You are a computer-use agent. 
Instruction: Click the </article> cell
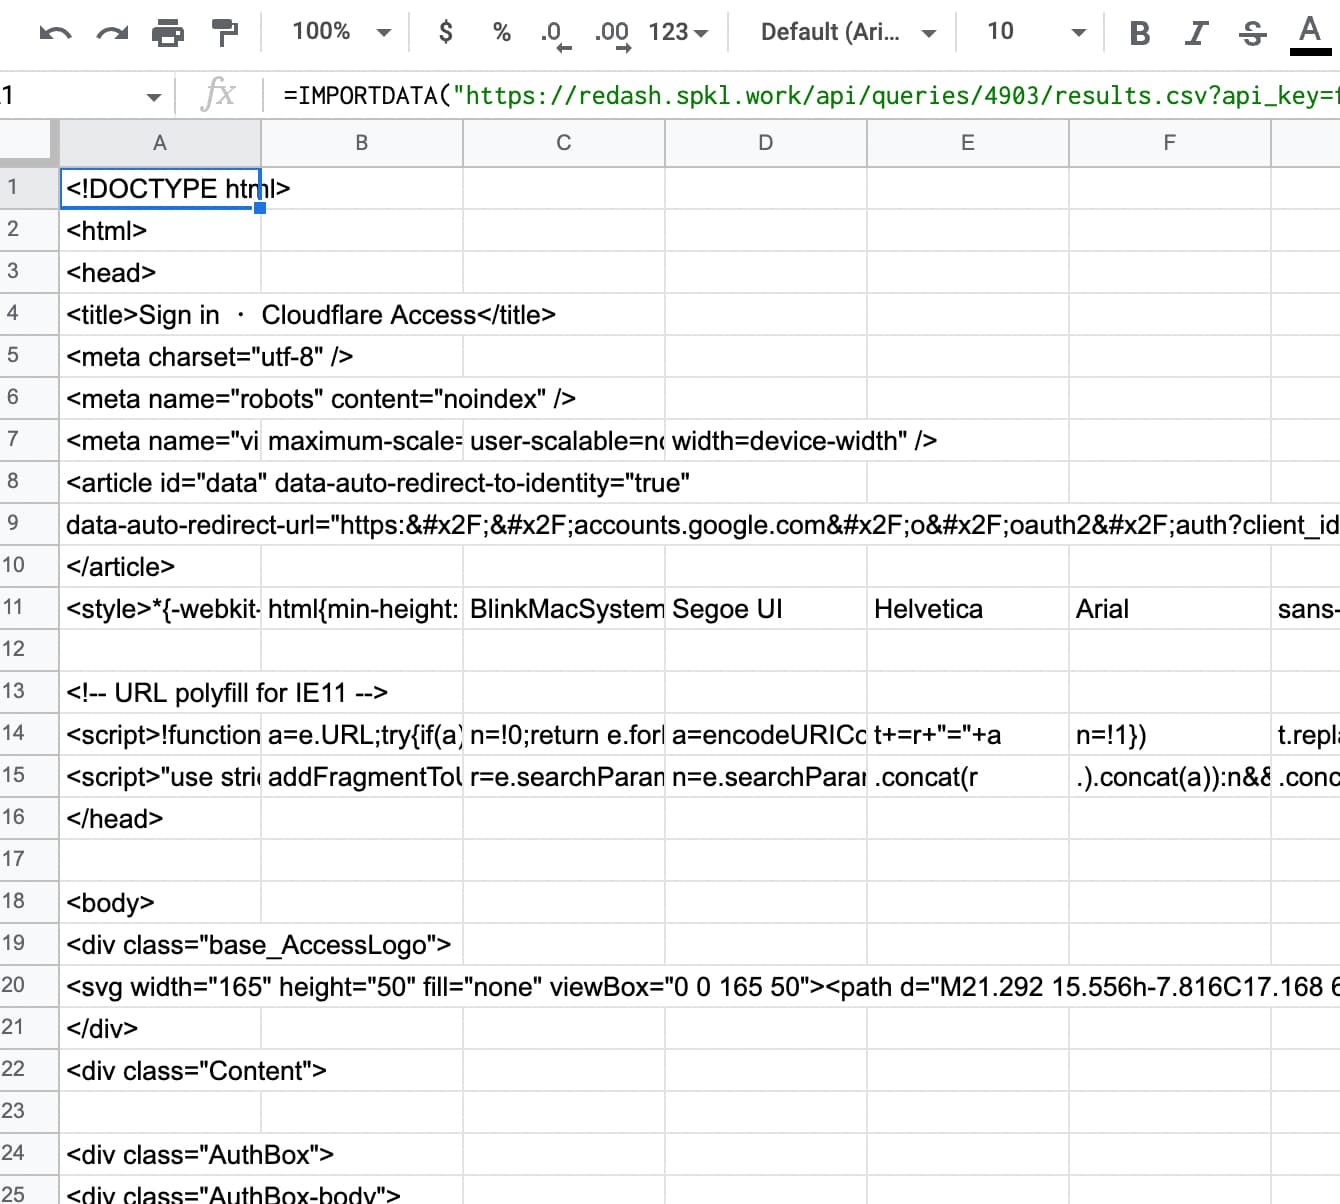point(160,567)
